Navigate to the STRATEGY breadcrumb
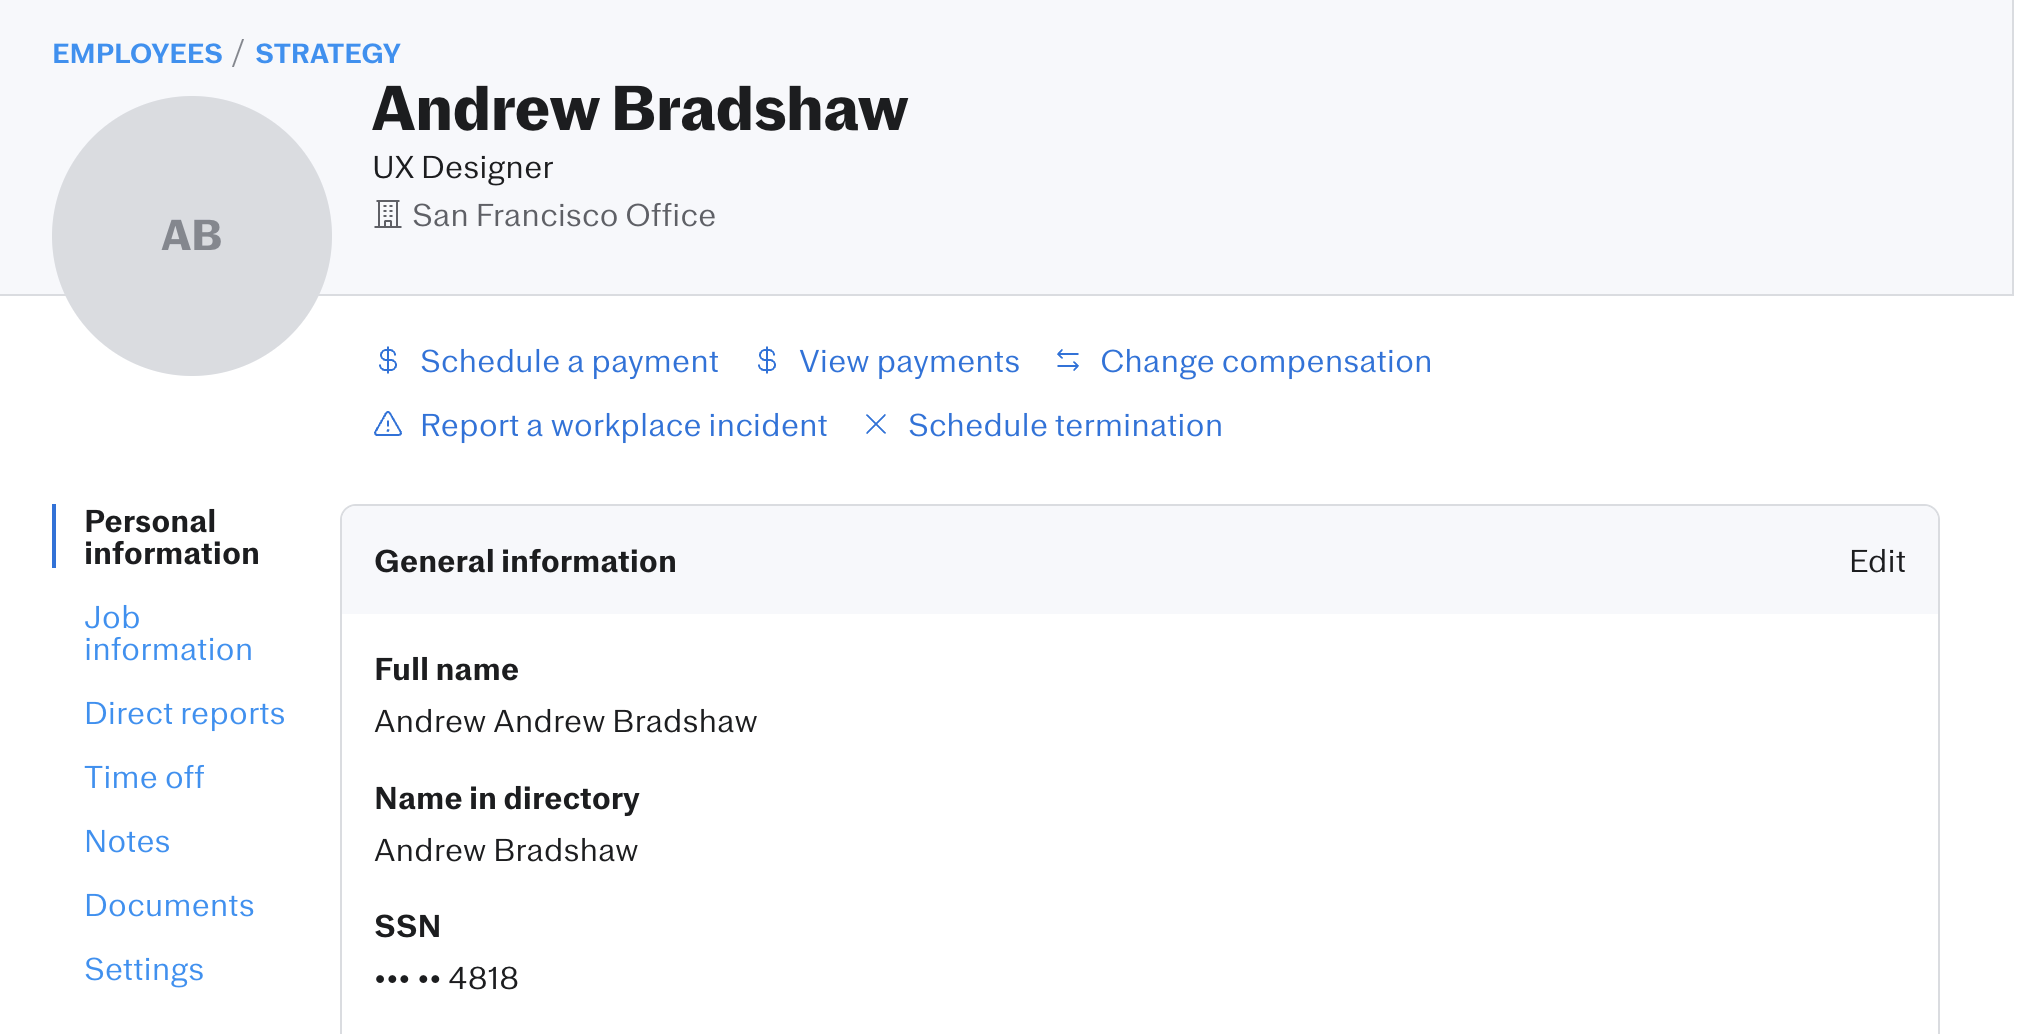Image resolution: width=2020 pixels, height=1034 pixels. [x=328, y=53]
